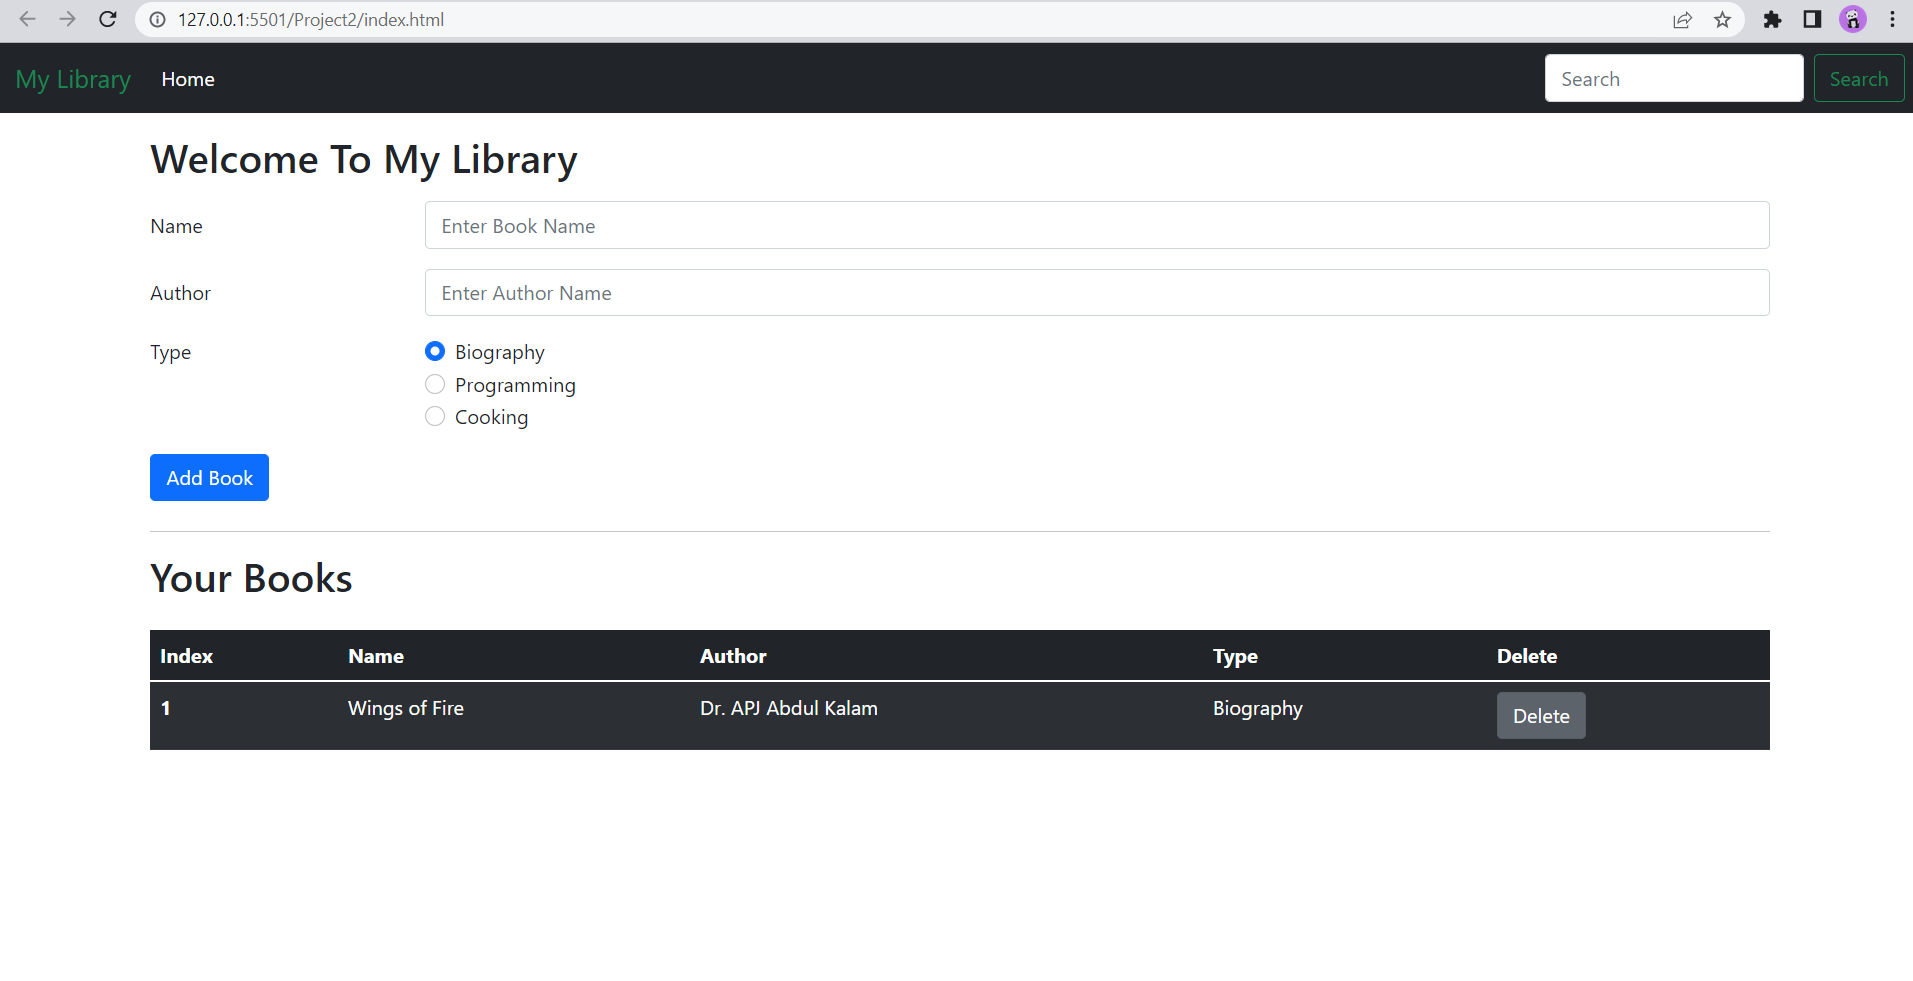Viewport: 1913px width, 981px height.
Task: Click the browser profile avatar
Action: 1853,19
